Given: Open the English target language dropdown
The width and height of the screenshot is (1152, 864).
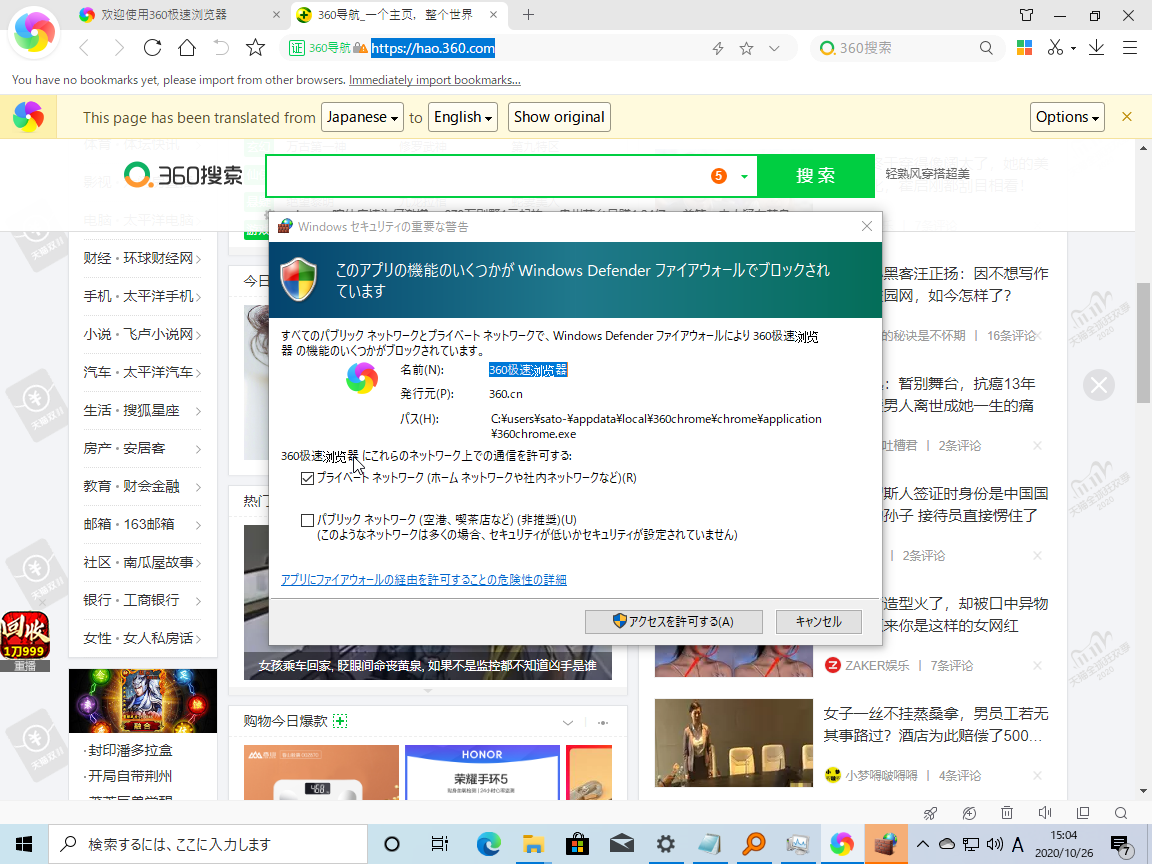Looking at the screenshot, I should coord(463,117).
